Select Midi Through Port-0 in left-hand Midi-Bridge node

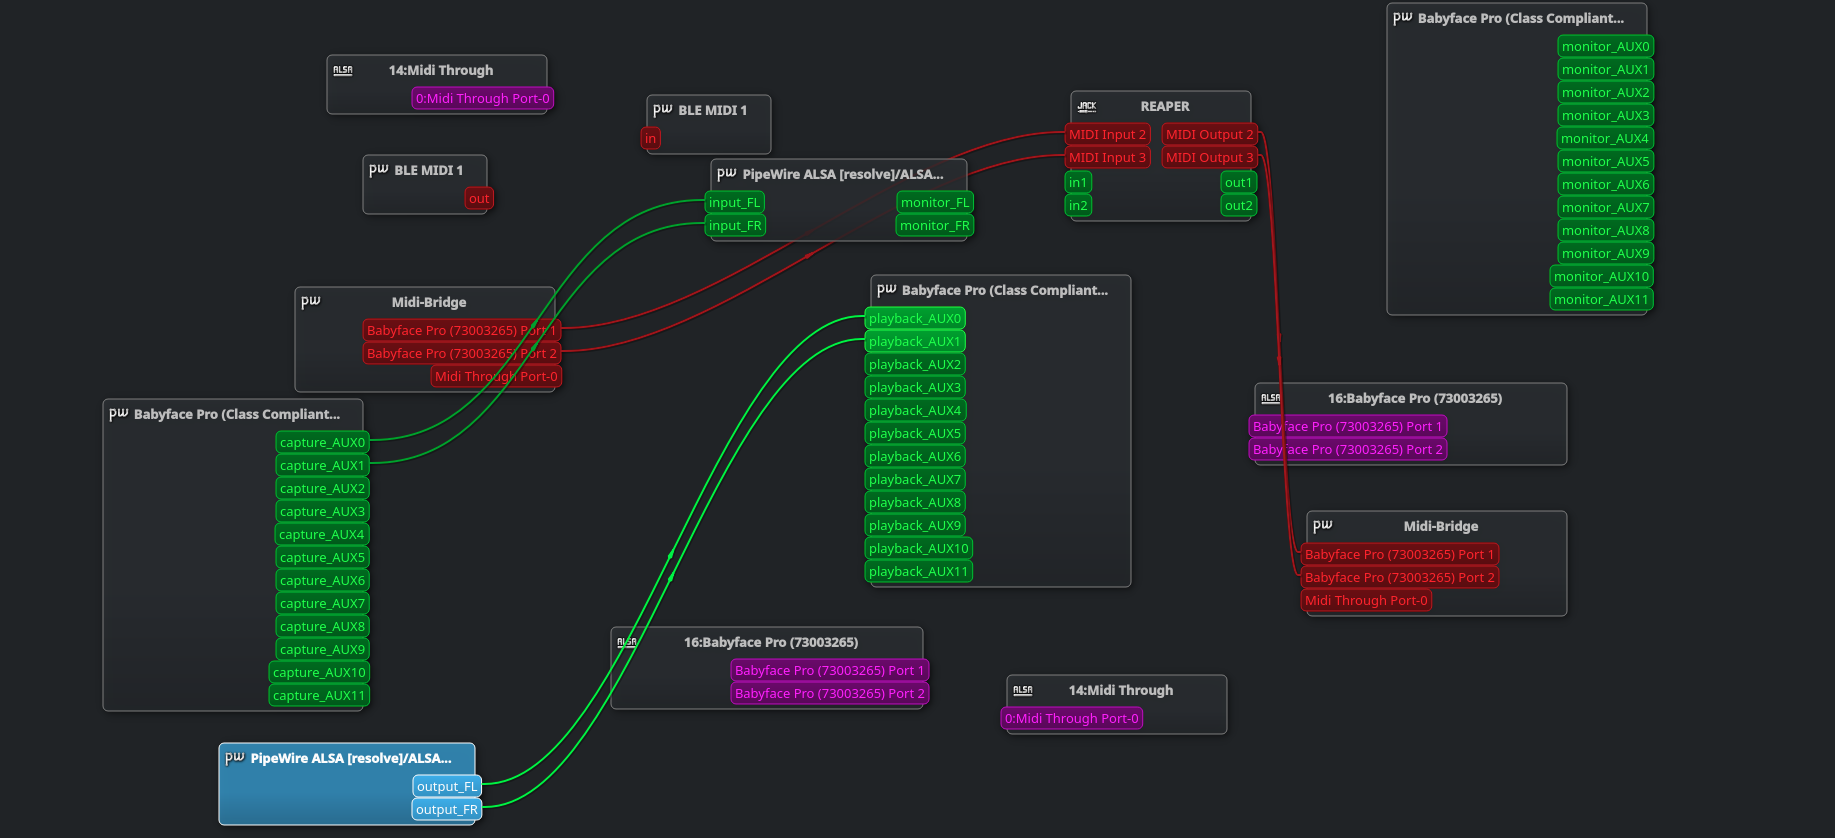click(x=496, y=376)
